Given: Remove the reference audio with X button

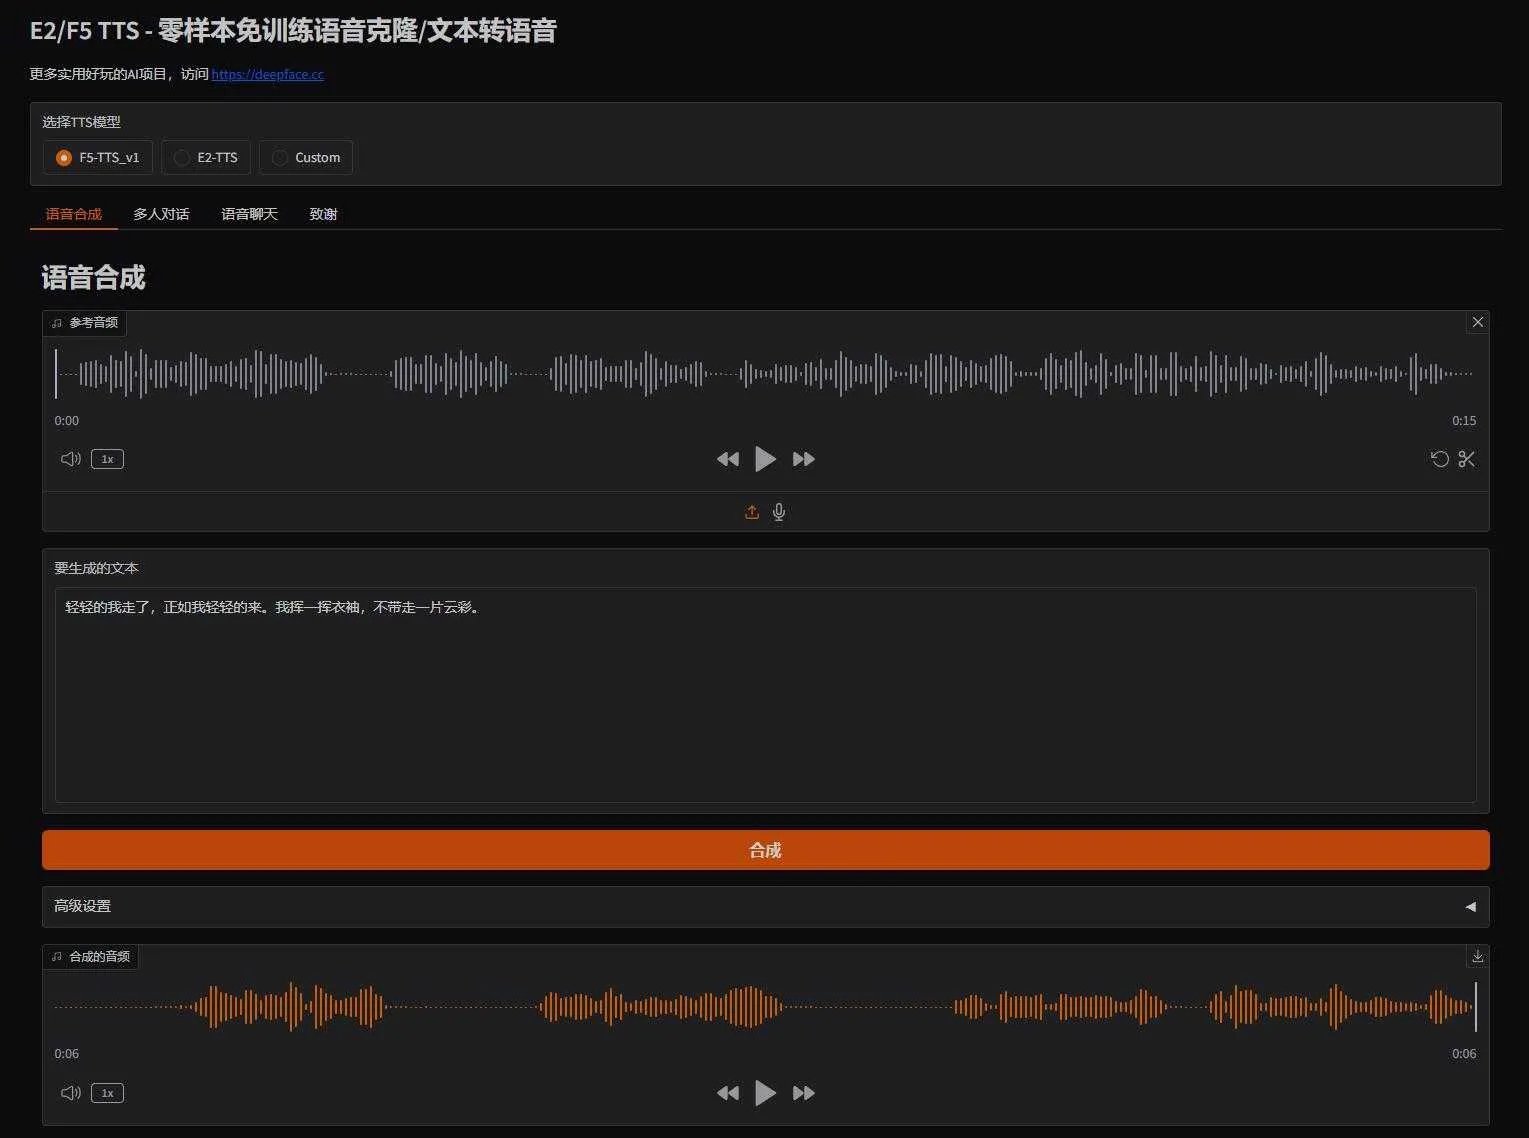Looking at the screenshot, I should (x=1477, y=322).
